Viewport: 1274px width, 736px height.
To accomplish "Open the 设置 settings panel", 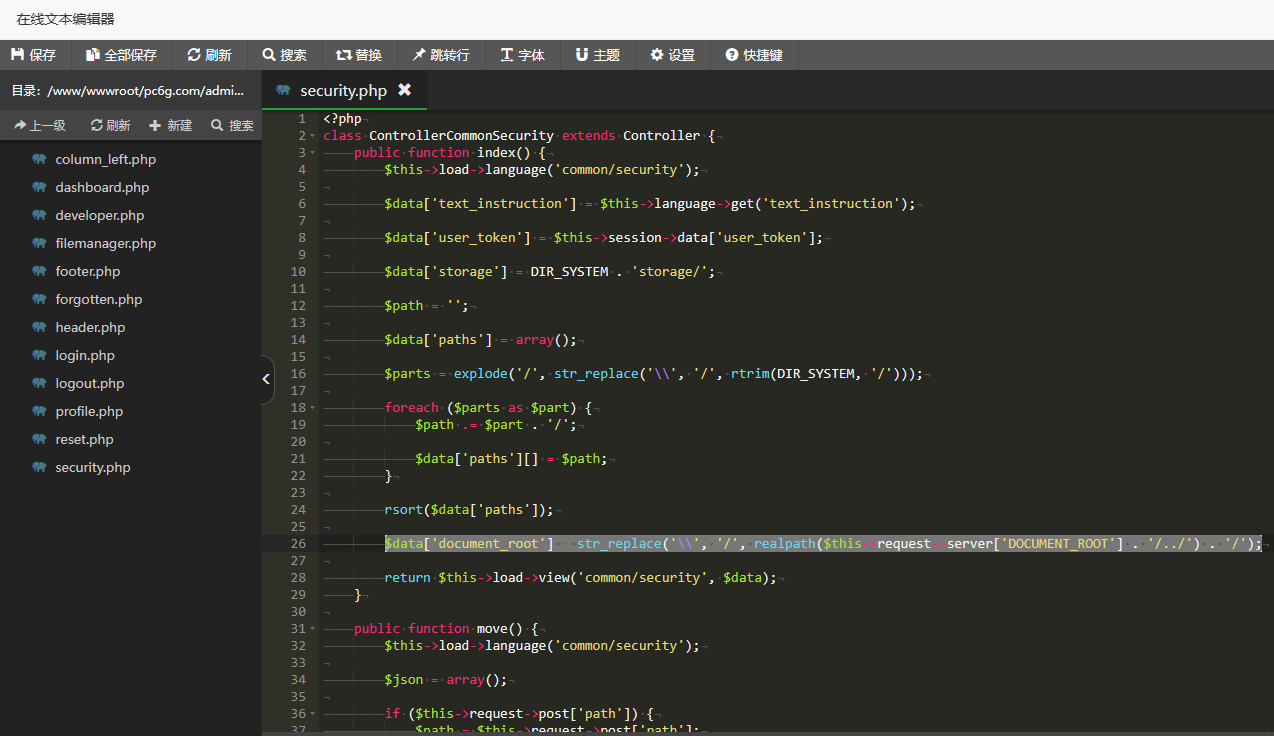I will coord(673,55).
